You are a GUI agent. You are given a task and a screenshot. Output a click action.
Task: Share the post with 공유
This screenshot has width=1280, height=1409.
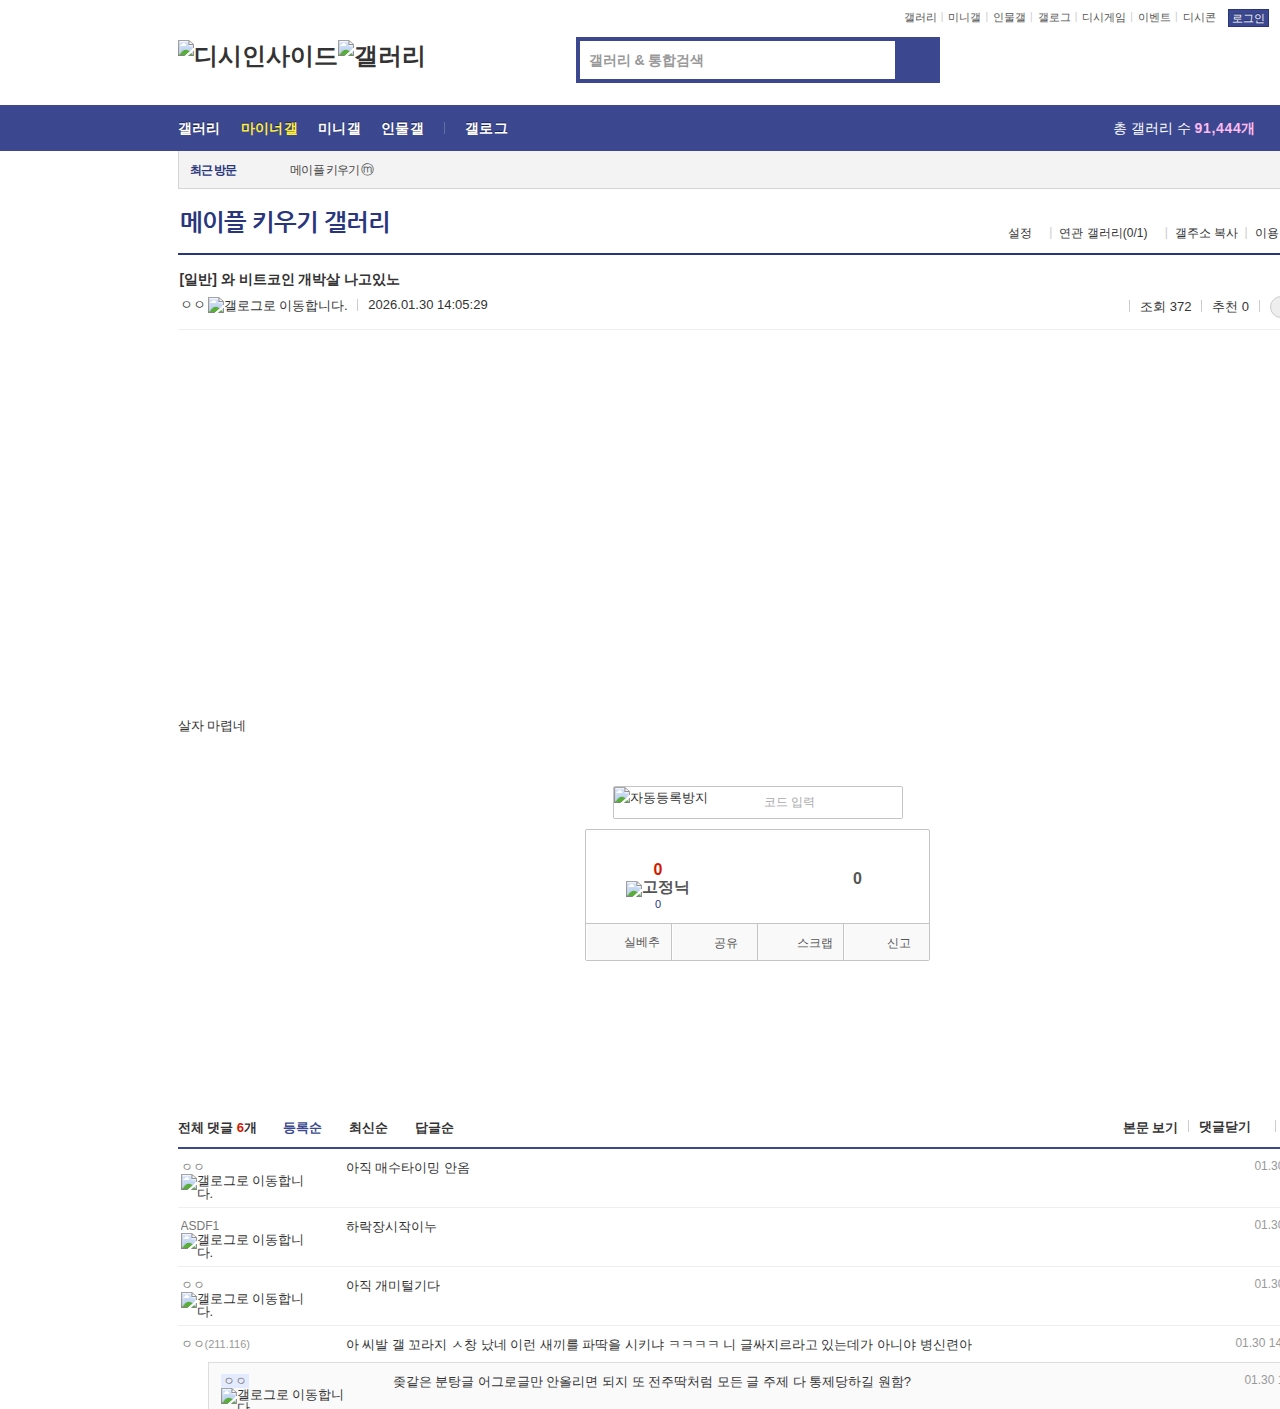(x=725, y=943)
